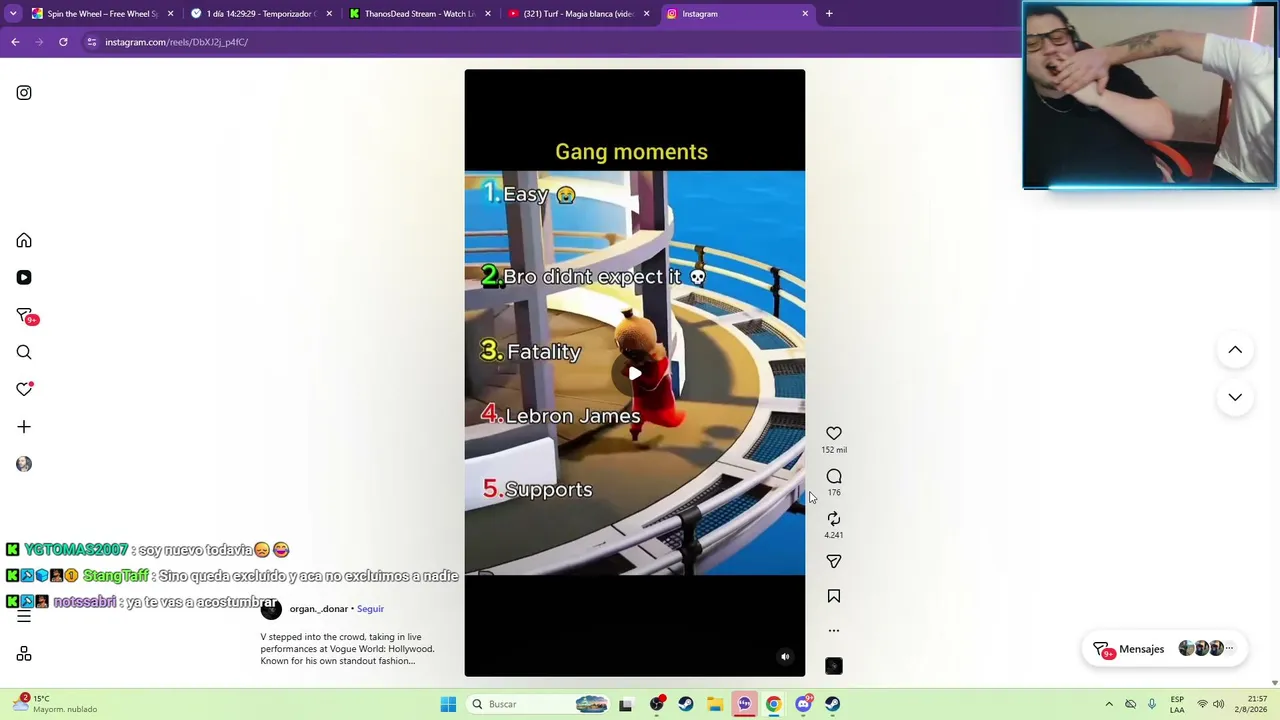Open the reel comments bubble icon

coord(834,476)
